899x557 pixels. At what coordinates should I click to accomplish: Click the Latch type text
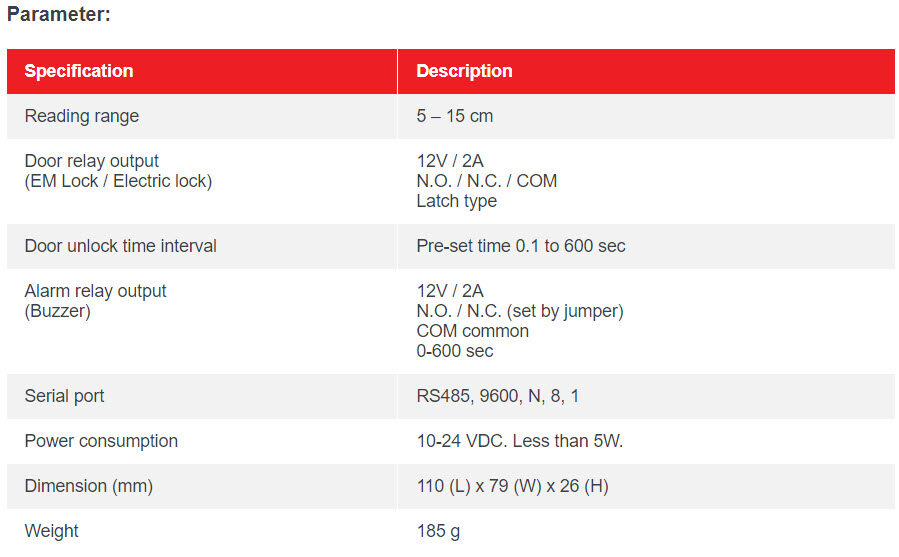click(x=457, y=201)
